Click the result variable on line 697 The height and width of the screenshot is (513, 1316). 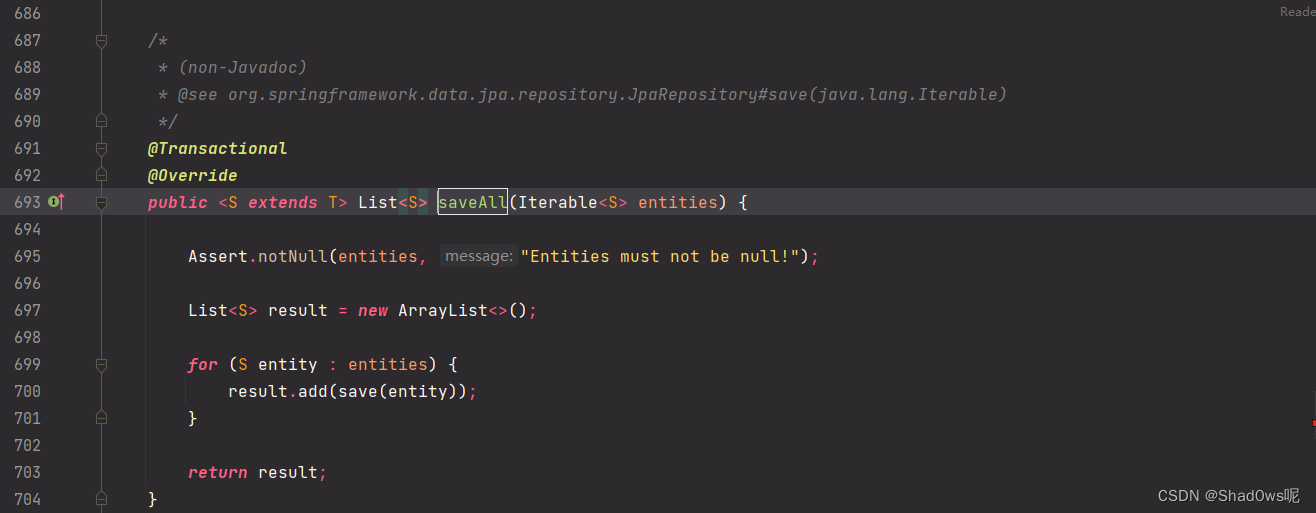(x=298, y=310)
